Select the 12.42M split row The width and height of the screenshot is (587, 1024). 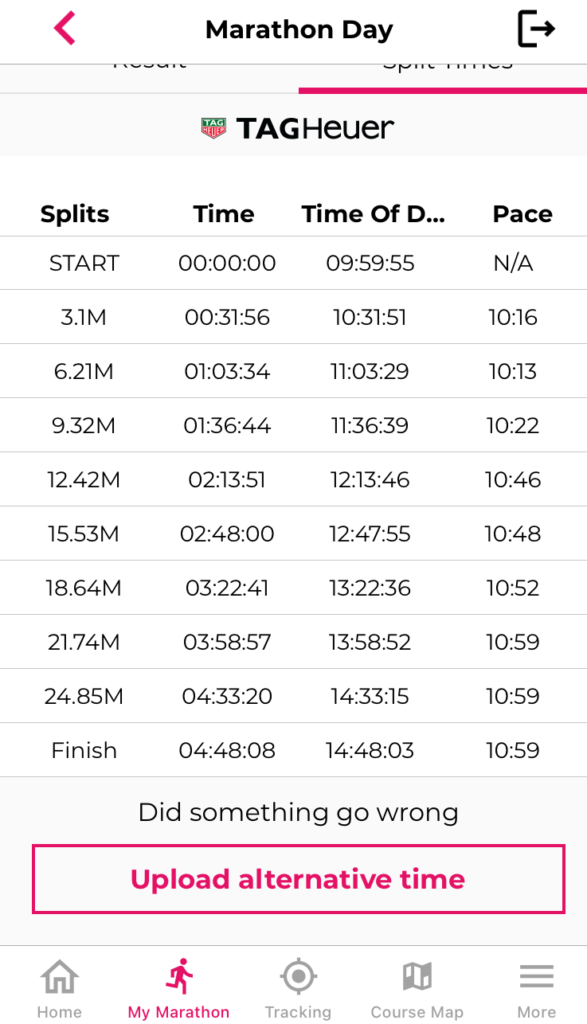click(x=293, y=479)
